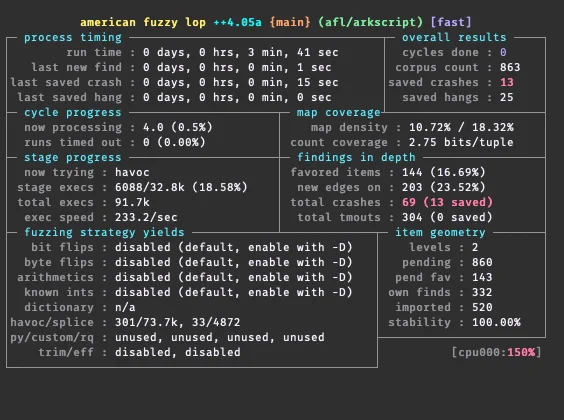Select the cycles done value '0'
The height and width of the screenshot is (420, 564).
[x=503, y=52]
